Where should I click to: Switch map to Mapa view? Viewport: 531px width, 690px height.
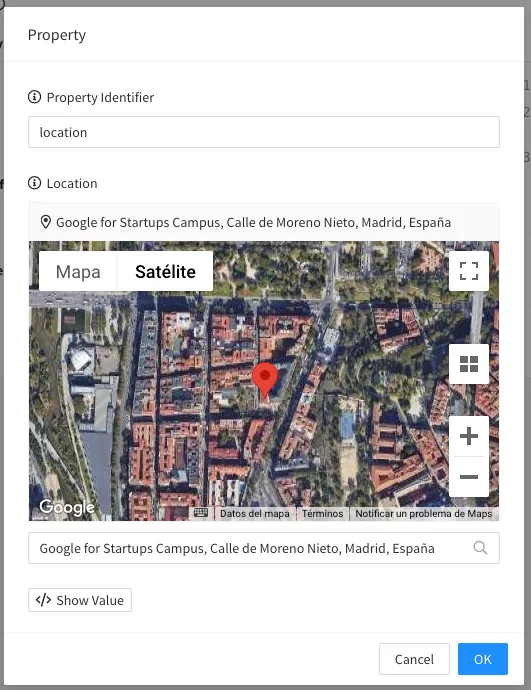(78, 272)
